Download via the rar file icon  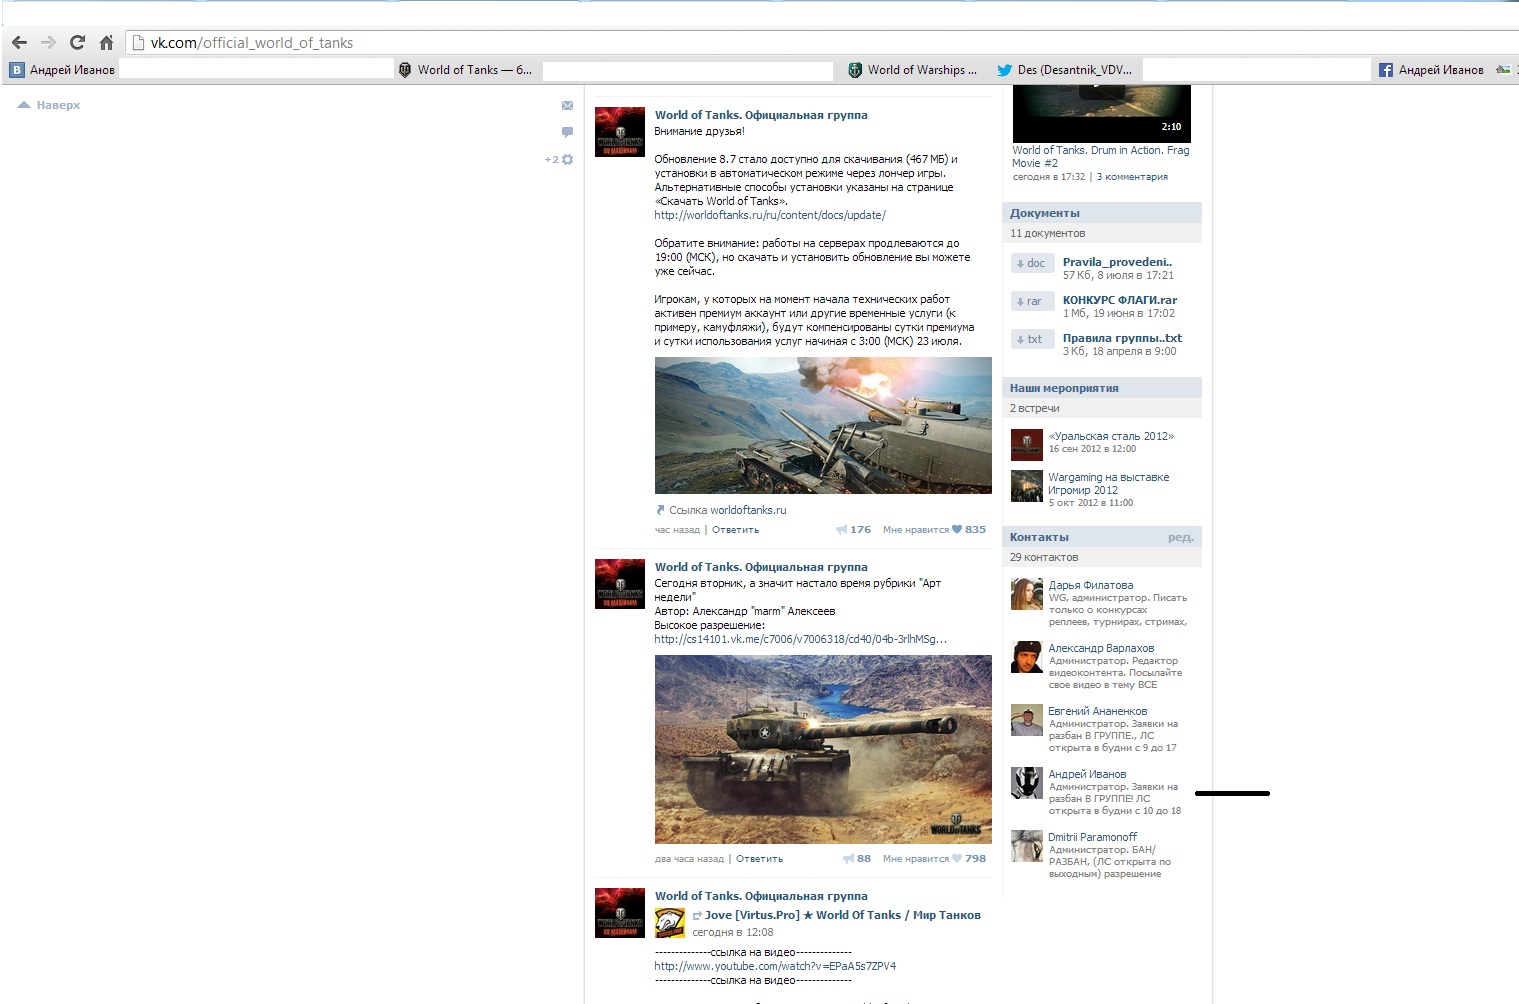[x=1033, y=302]
